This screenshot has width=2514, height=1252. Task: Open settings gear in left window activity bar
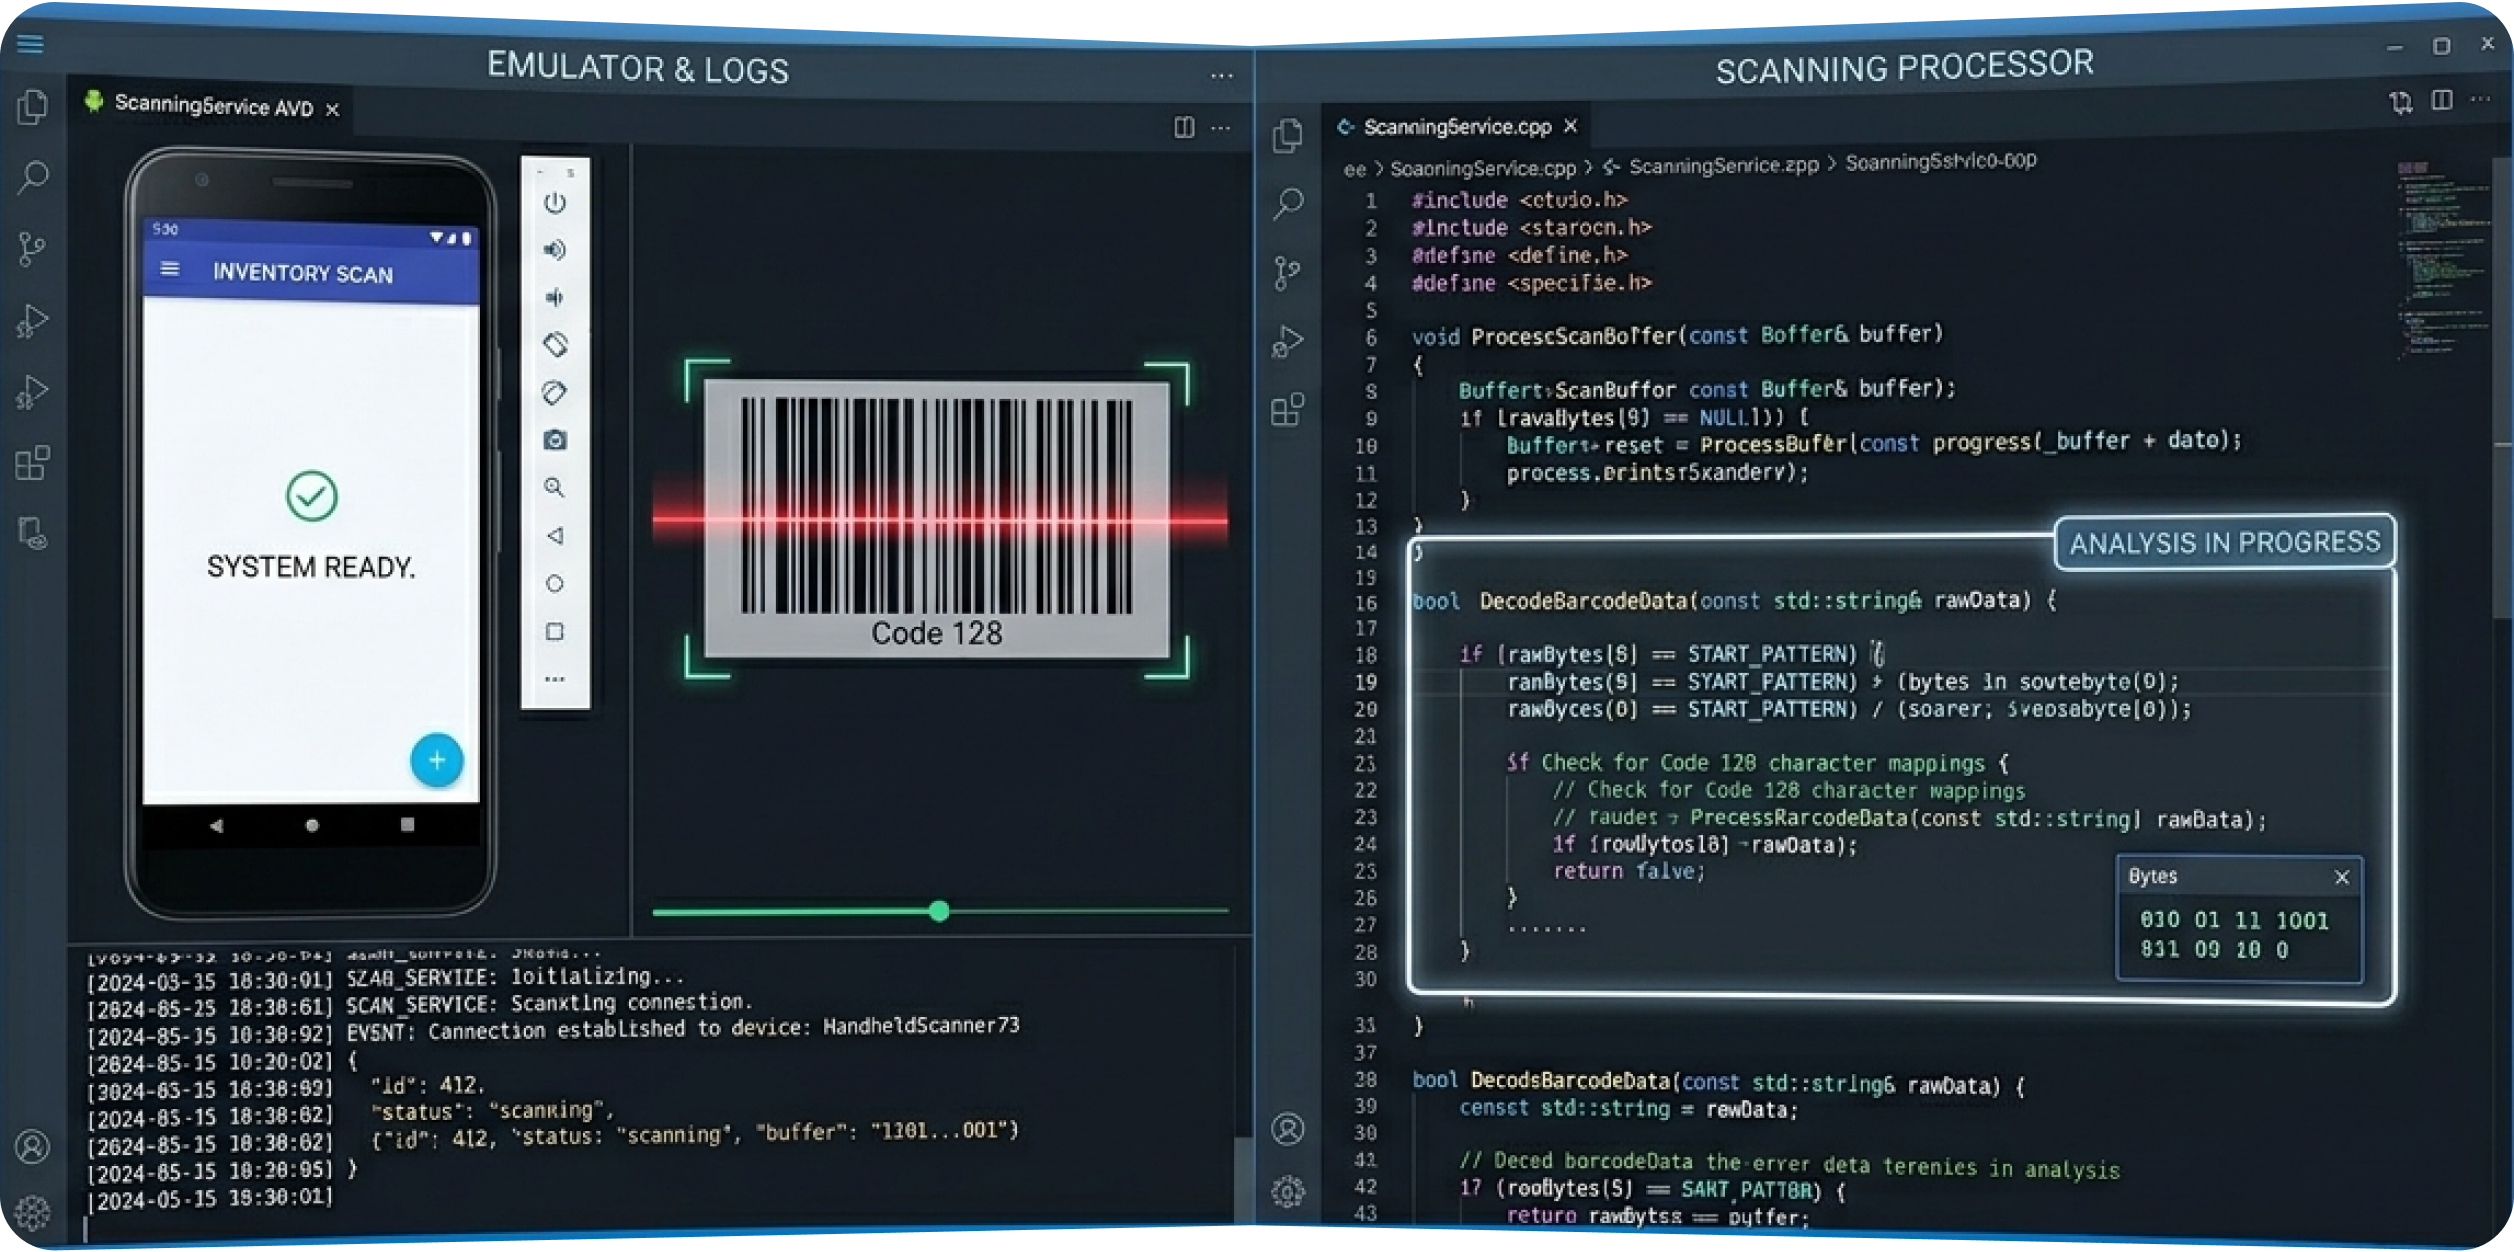coord(32,1212)
